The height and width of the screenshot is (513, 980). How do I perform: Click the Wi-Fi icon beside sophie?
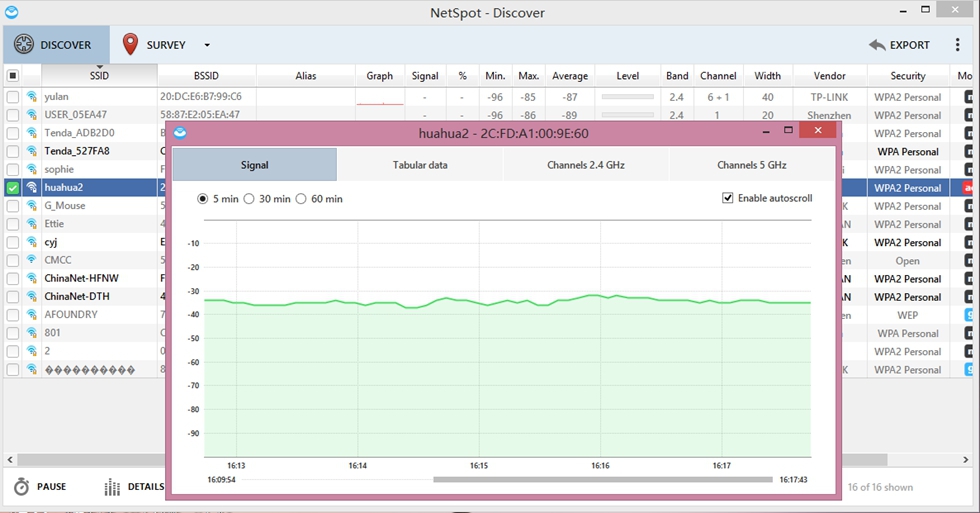[31, 169]
